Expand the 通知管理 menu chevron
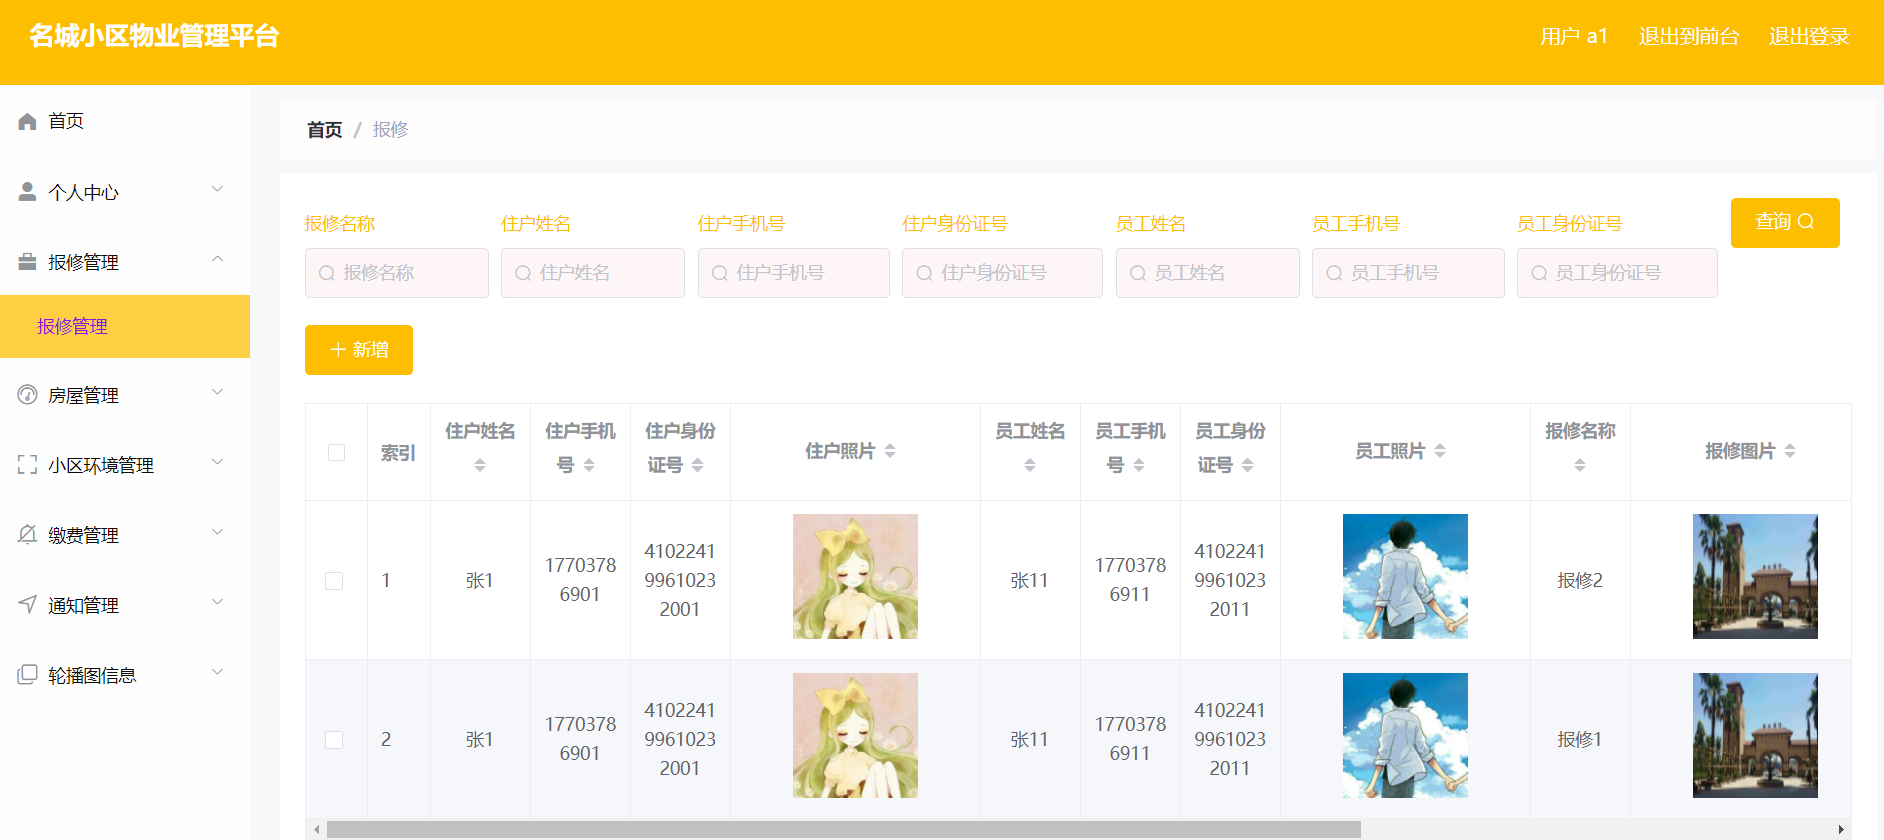This screenshot has width=1884, height=840. pyautogui.click(x=217, y=602)
